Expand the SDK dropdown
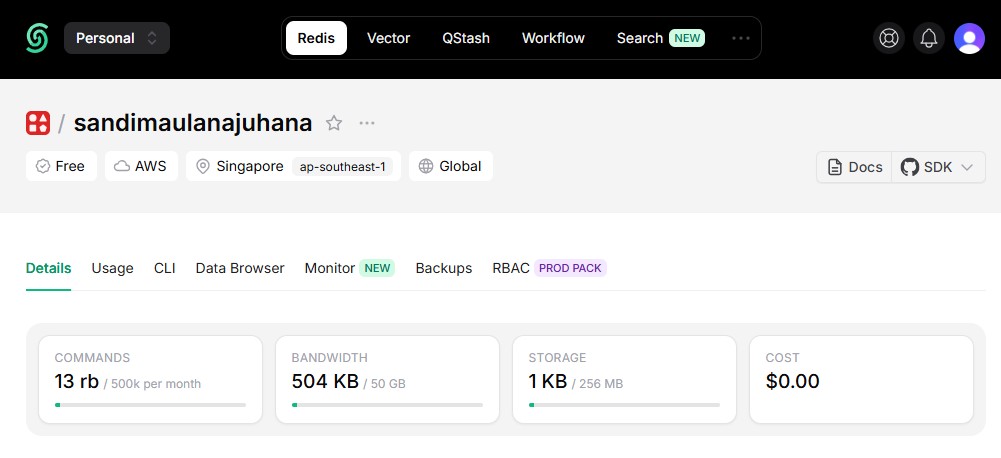This screenshot has width=1001, height=458. pos(938,167)
